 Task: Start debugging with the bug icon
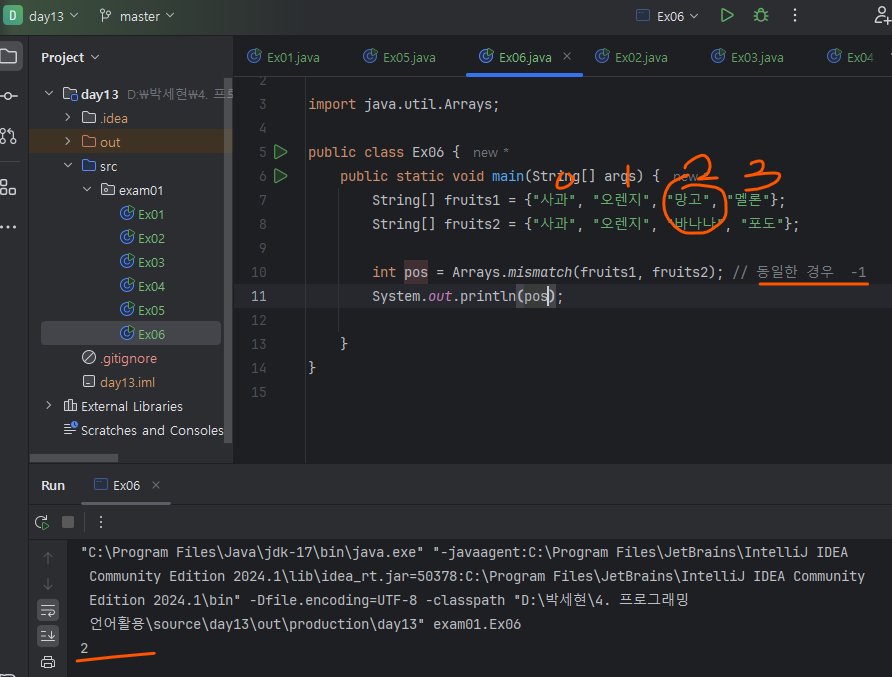tap(761, 15)
